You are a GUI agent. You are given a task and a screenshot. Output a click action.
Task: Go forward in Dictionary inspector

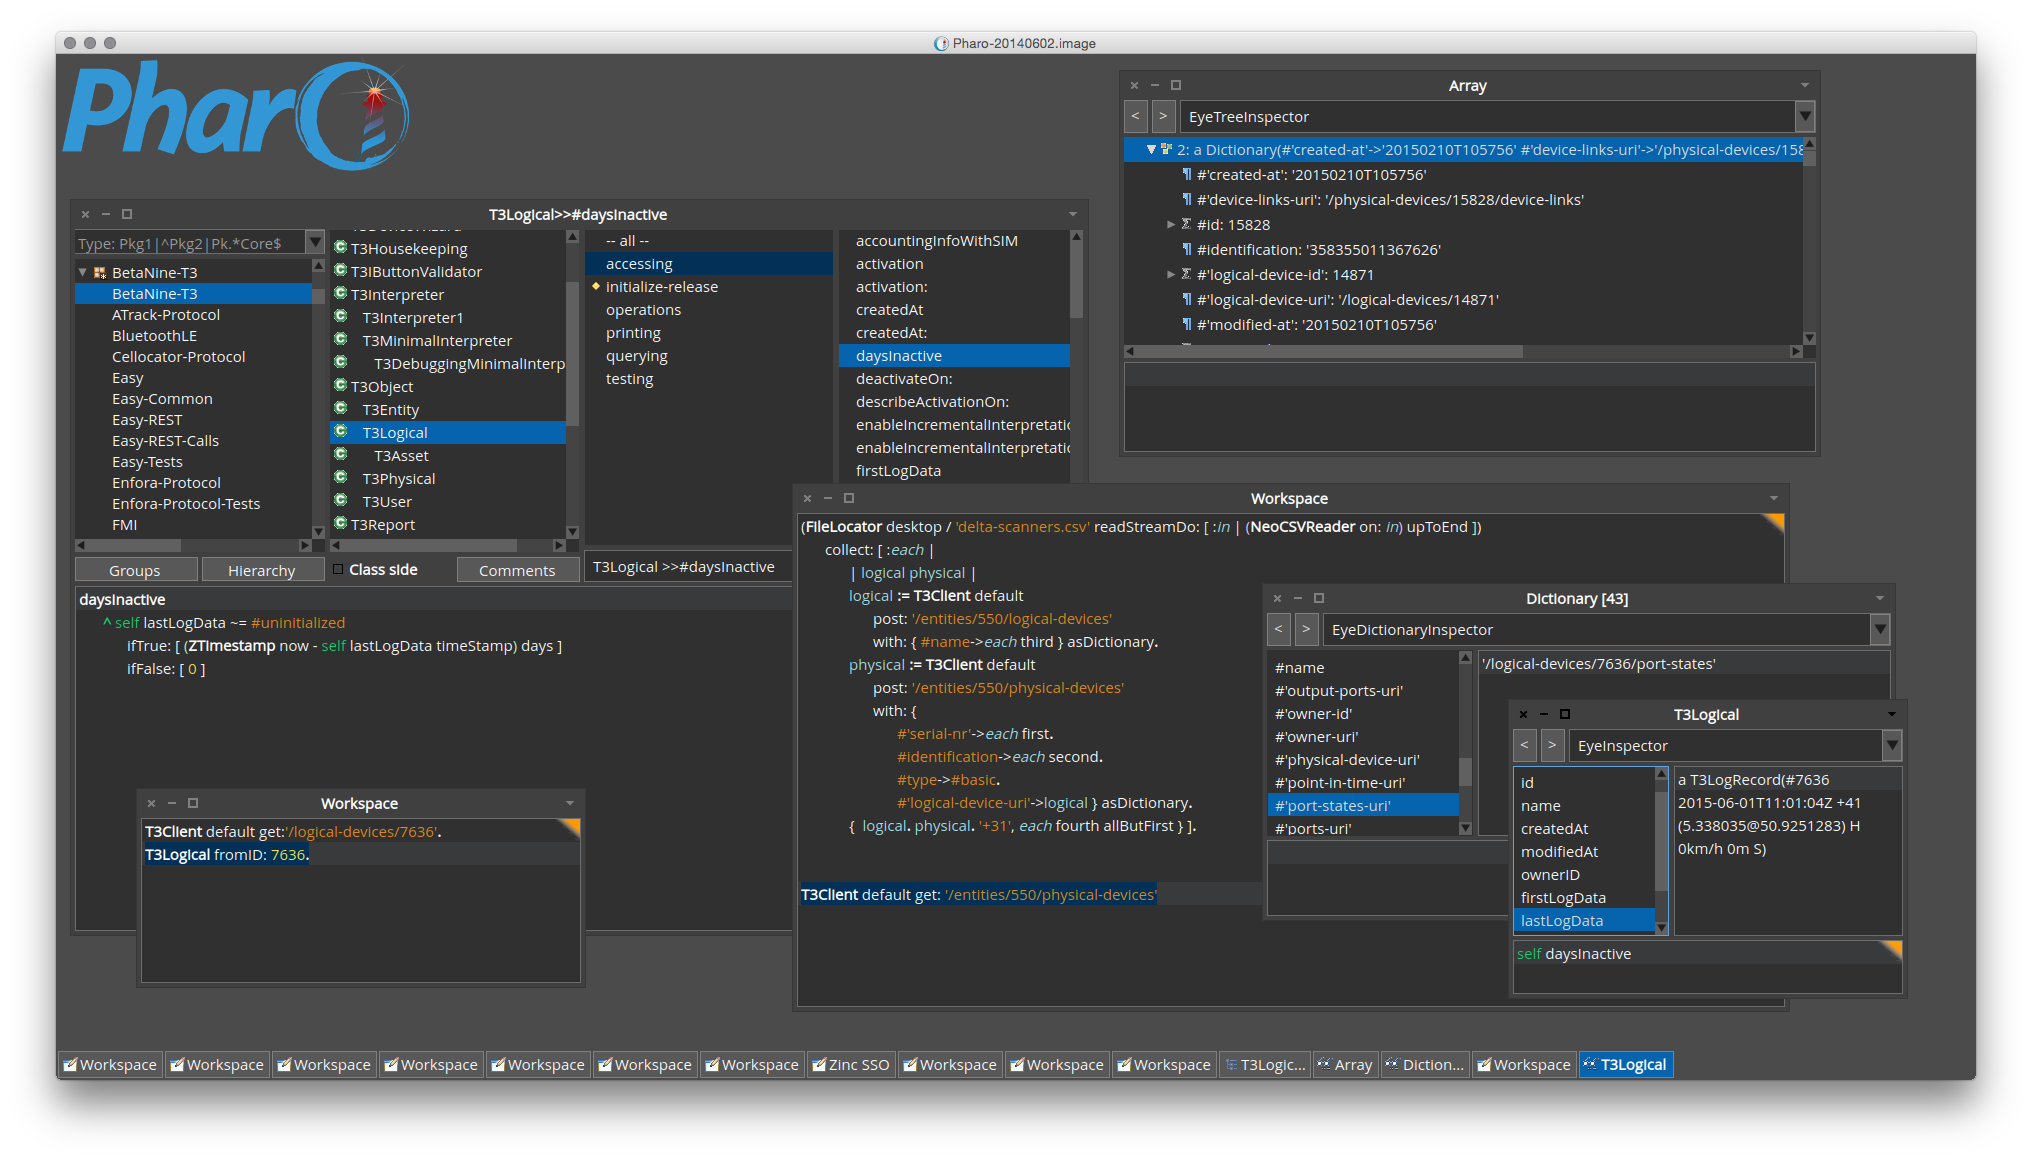point(1306,630)
